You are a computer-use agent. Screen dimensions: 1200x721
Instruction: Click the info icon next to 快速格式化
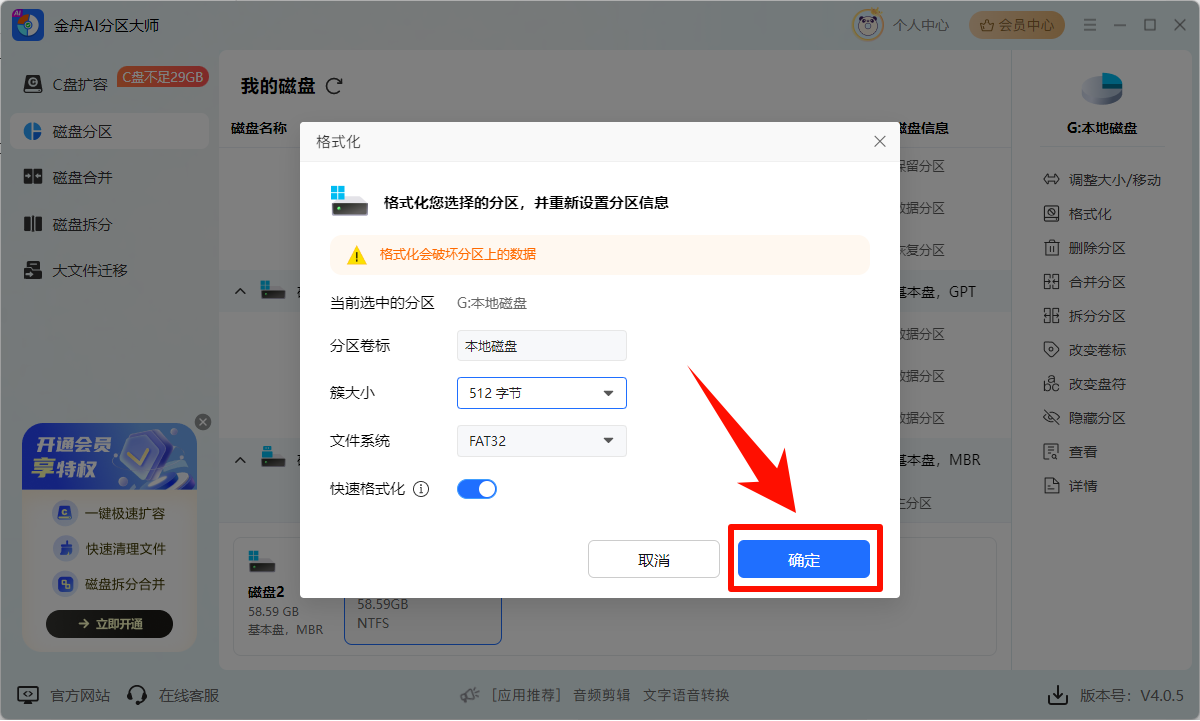click(x=421, y=489)
